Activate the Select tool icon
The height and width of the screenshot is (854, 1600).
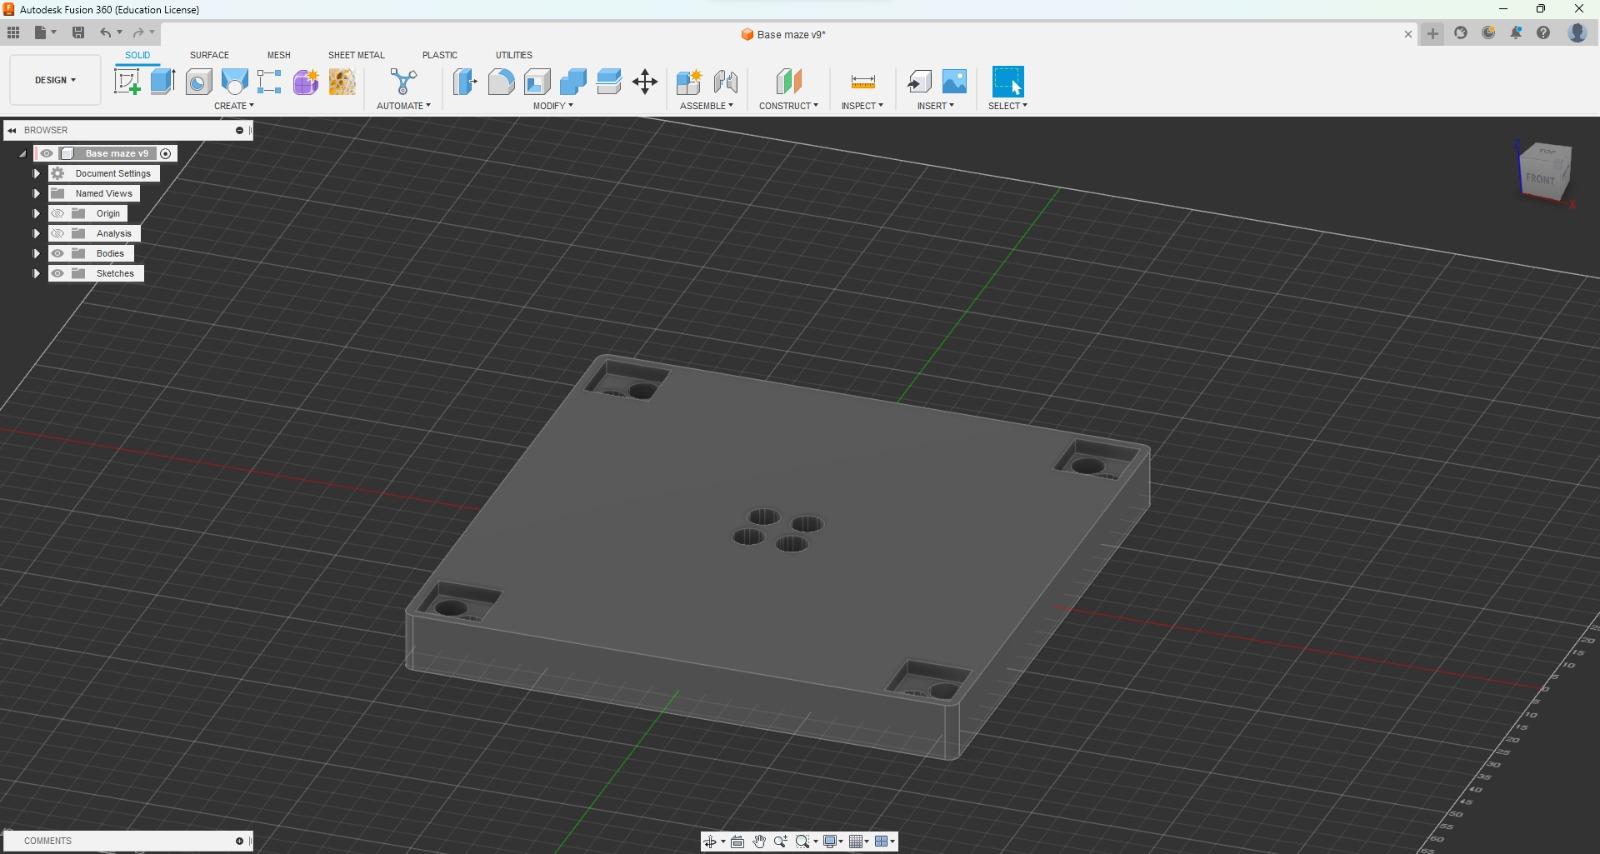pos(1008,82)
